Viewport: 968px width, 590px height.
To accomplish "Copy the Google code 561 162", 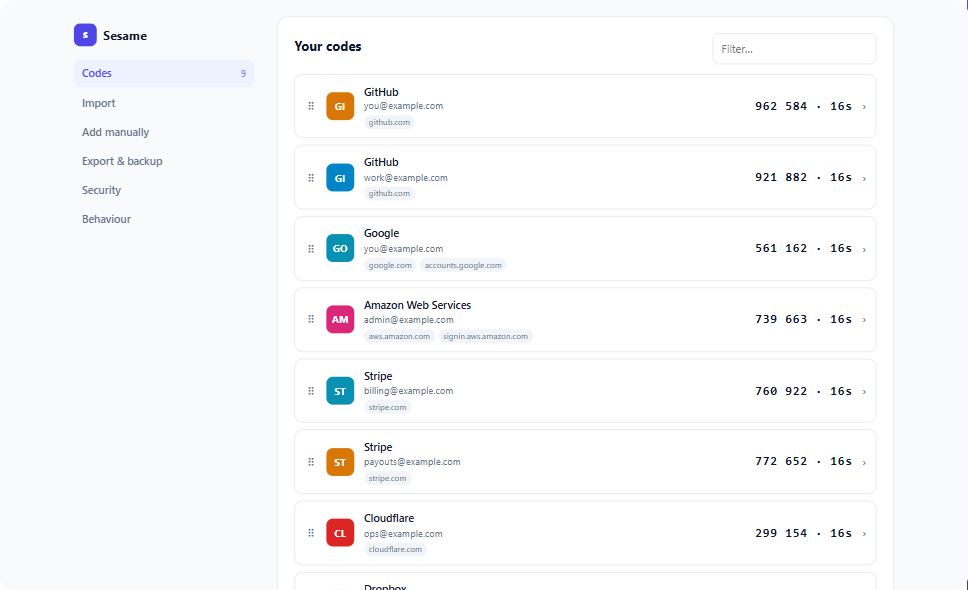I will (x=780, y=248).
